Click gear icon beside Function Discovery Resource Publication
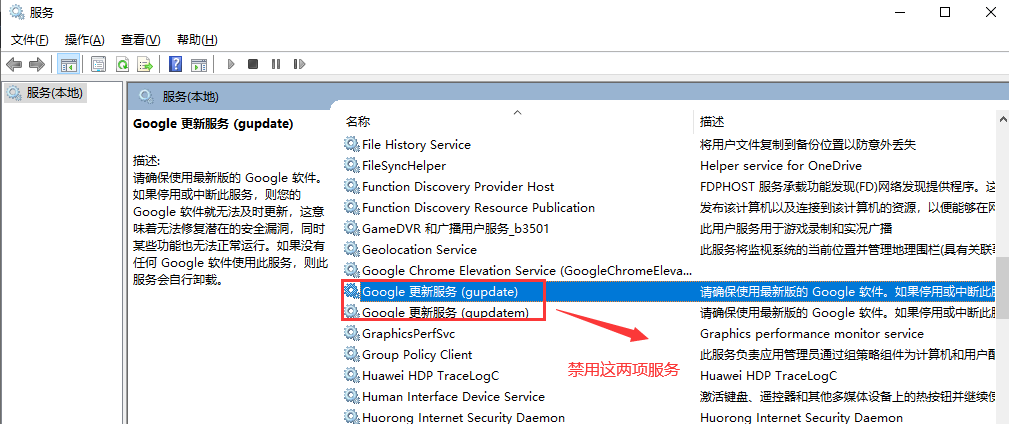This screenshot has height=424, width=1009. (x=351, y=207)
